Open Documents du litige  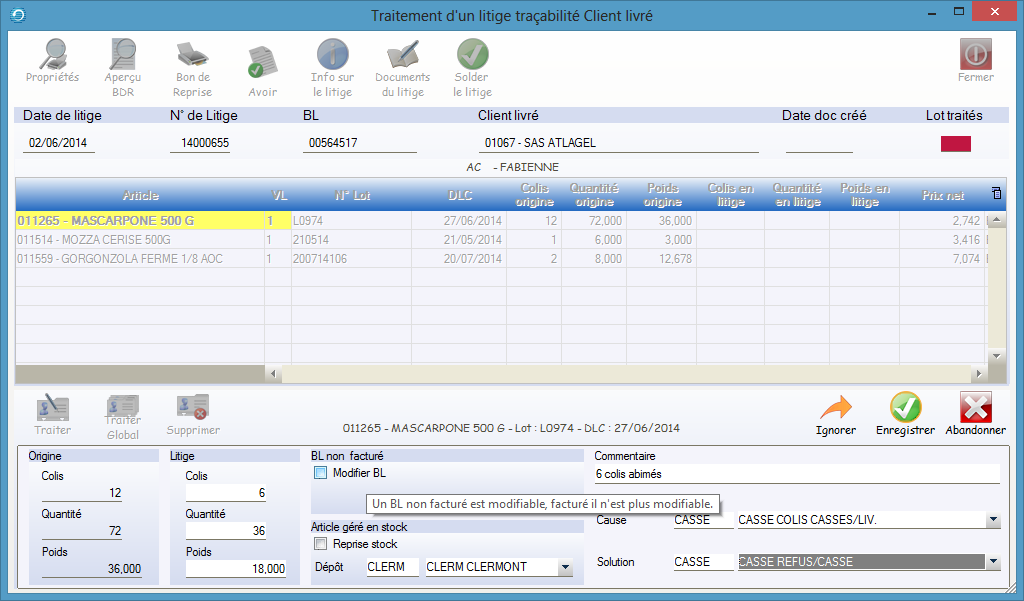pyautogui.click(x=402, y=55)
